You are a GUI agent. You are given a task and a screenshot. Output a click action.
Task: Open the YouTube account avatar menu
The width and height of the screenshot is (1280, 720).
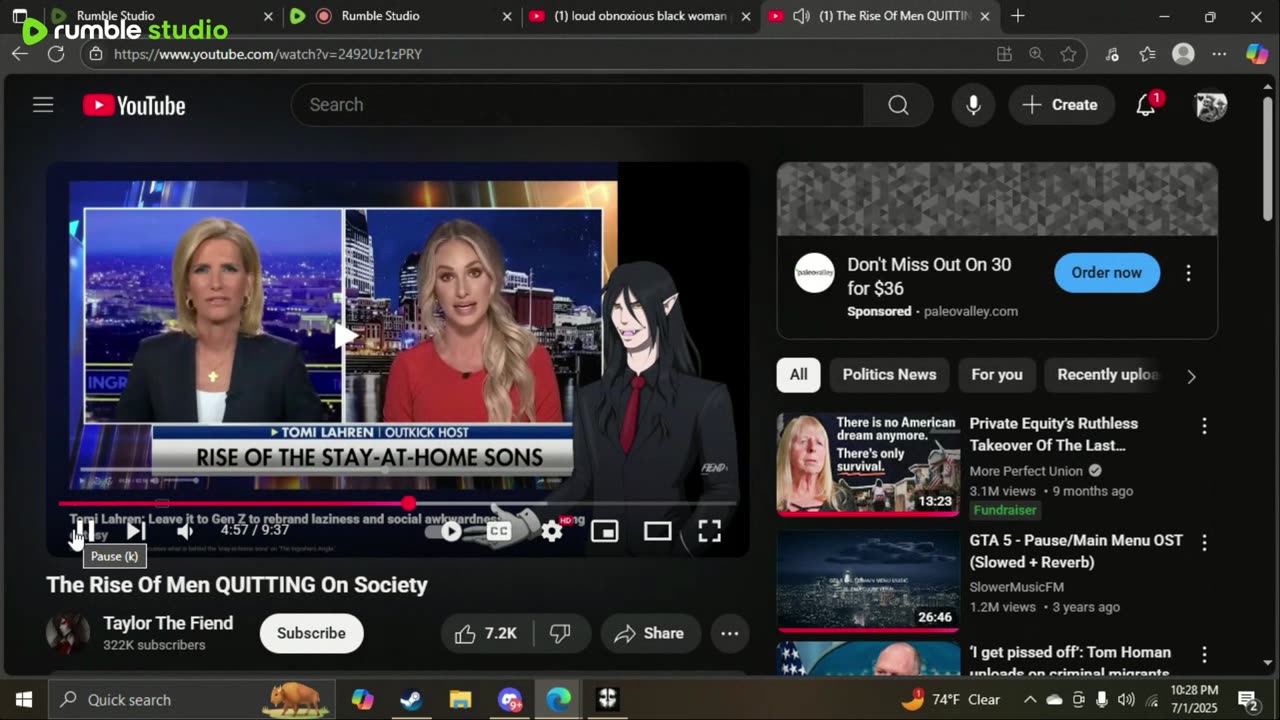(x=1210, y=105)
